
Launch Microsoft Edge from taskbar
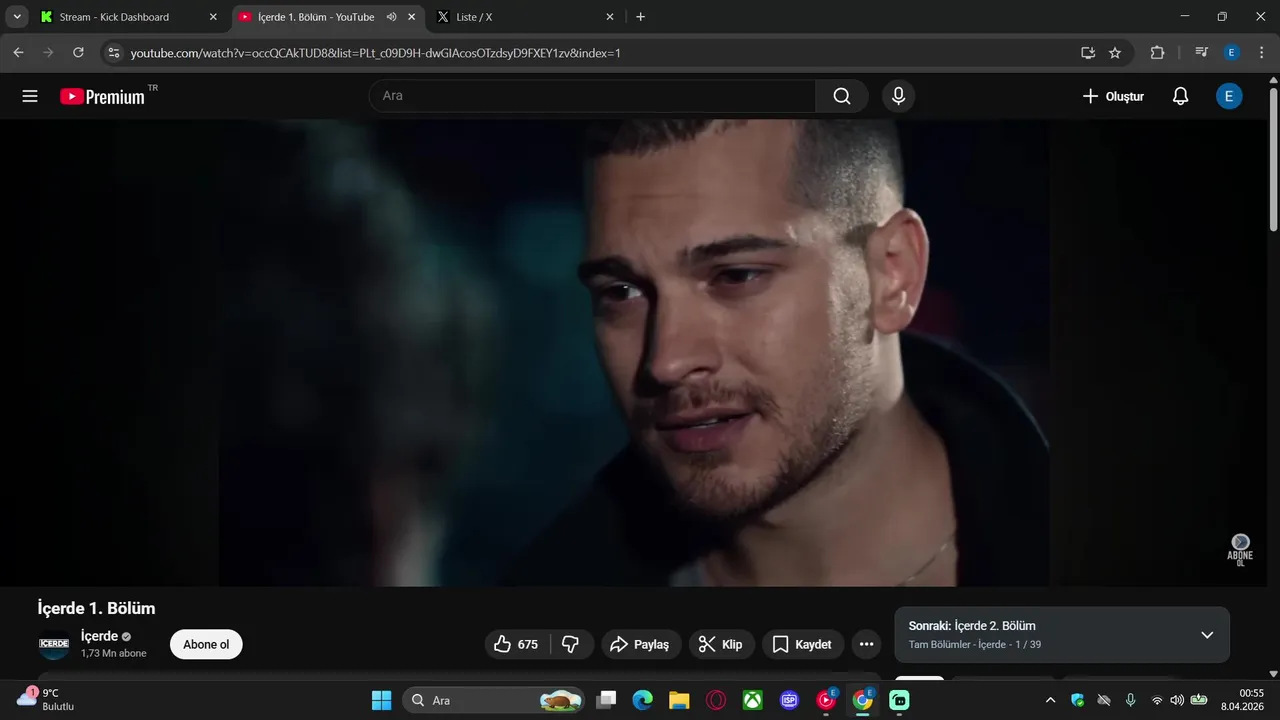(x=642, y=700)
